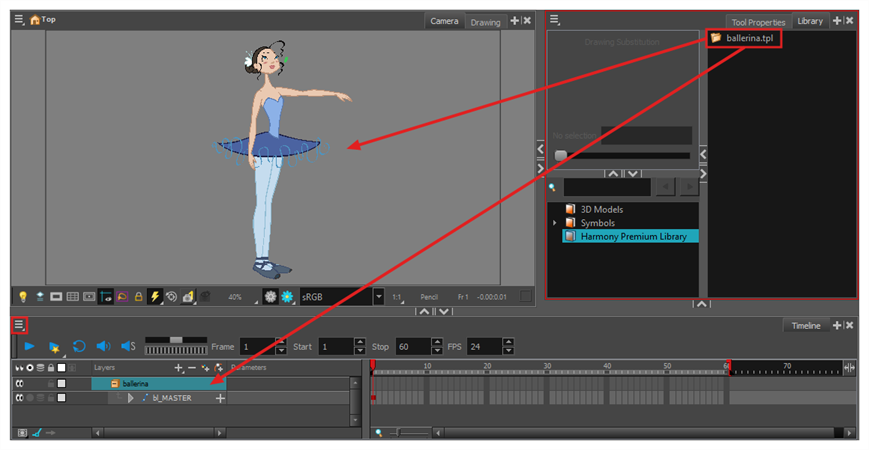Expand the bl_MASTER layer triangle
This screenshot has width=869, height=450.
click(130, 398)
